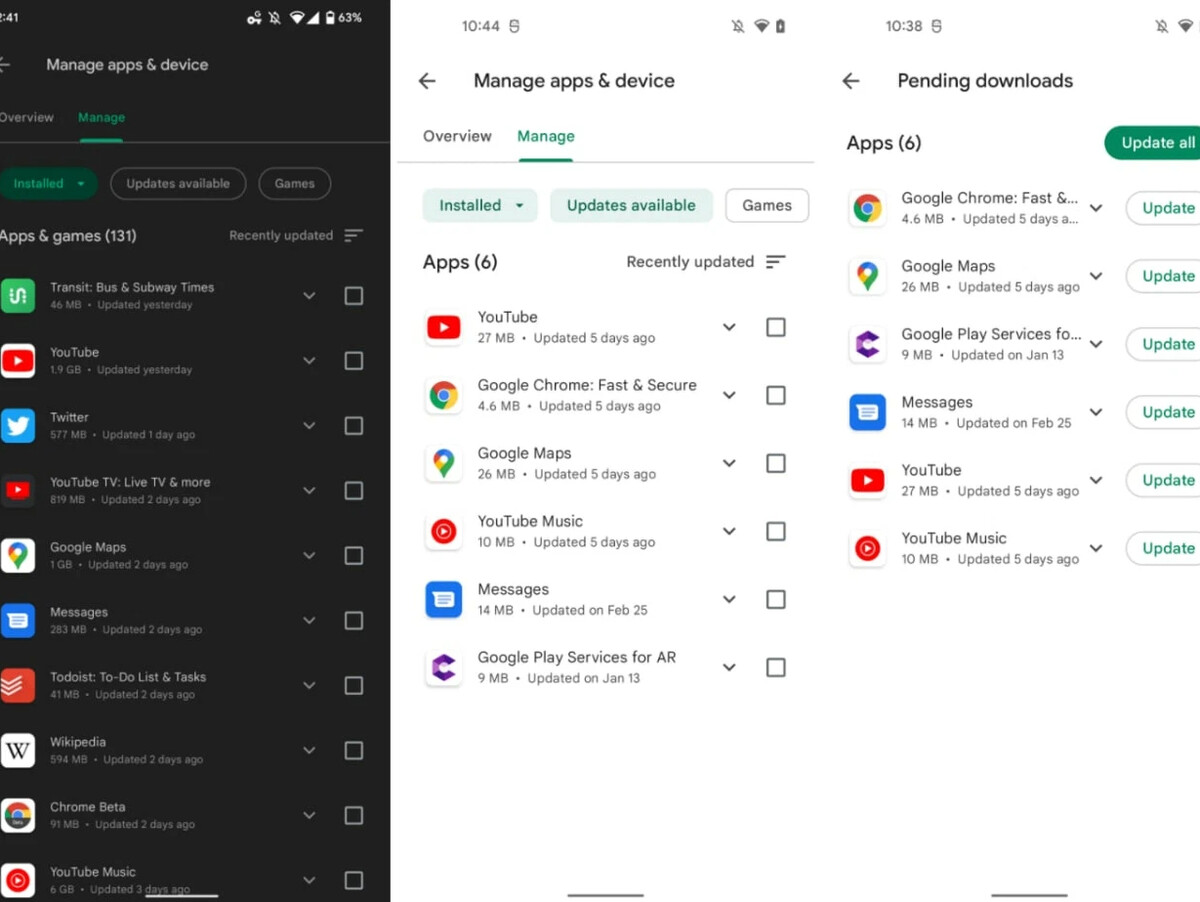The height and width of the screenshot is (902, 1200).
Task: Tap Updates available chip in middle panel
Action: [631, 205]
